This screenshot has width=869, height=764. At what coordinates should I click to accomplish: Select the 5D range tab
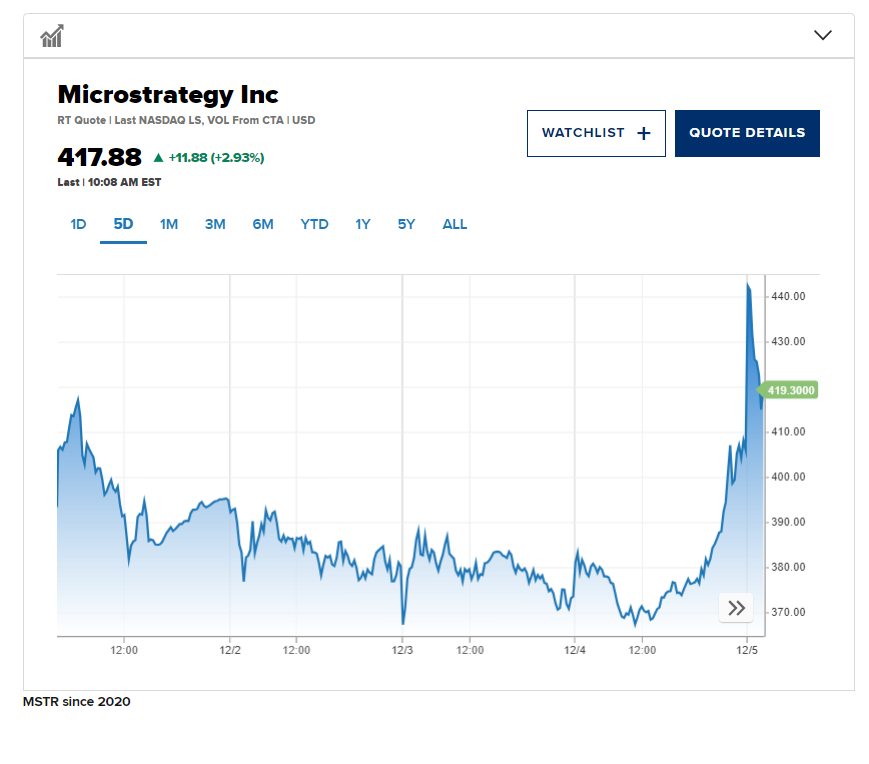(x=123, y=224)
